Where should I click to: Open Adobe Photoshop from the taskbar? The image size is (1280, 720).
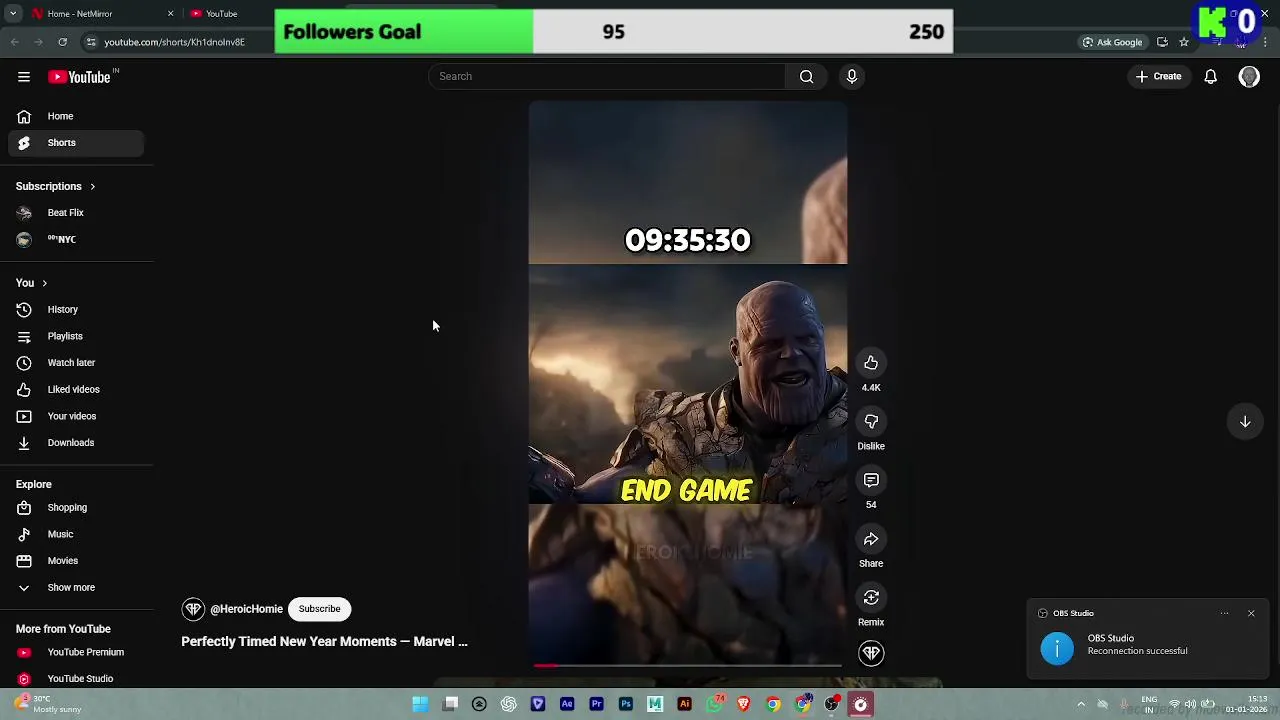tap(626, 704)
